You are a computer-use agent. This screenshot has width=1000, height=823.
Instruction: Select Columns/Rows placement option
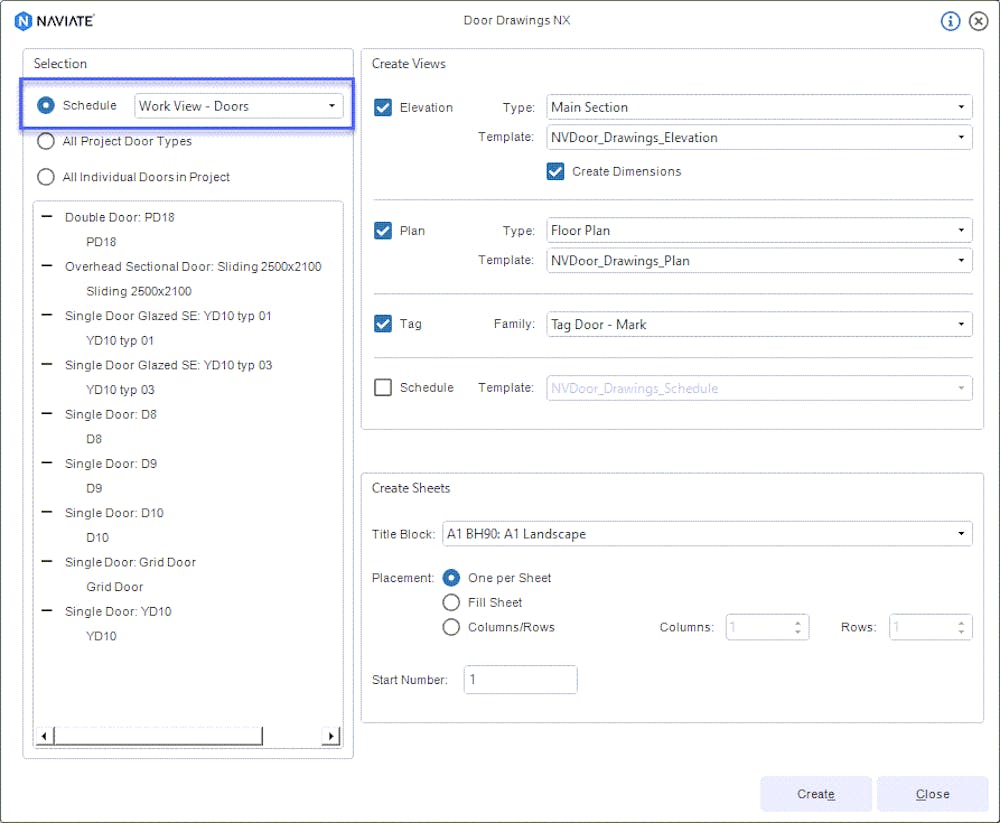451,627
